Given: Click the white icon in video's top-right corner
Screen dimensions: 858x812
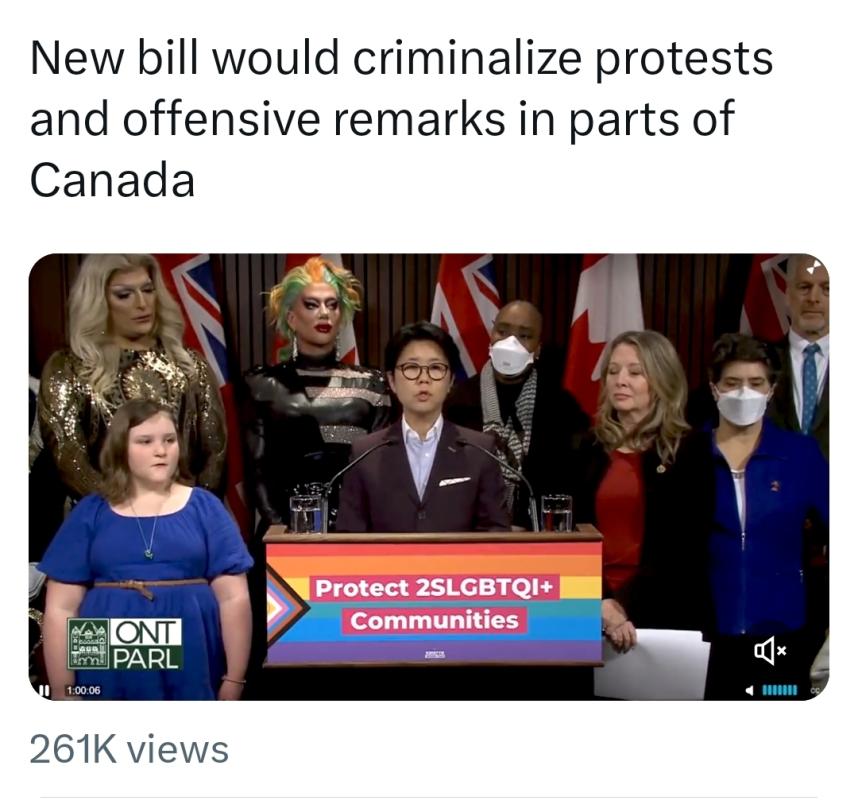Looking at the screenshot, I should tap(815, 266).
